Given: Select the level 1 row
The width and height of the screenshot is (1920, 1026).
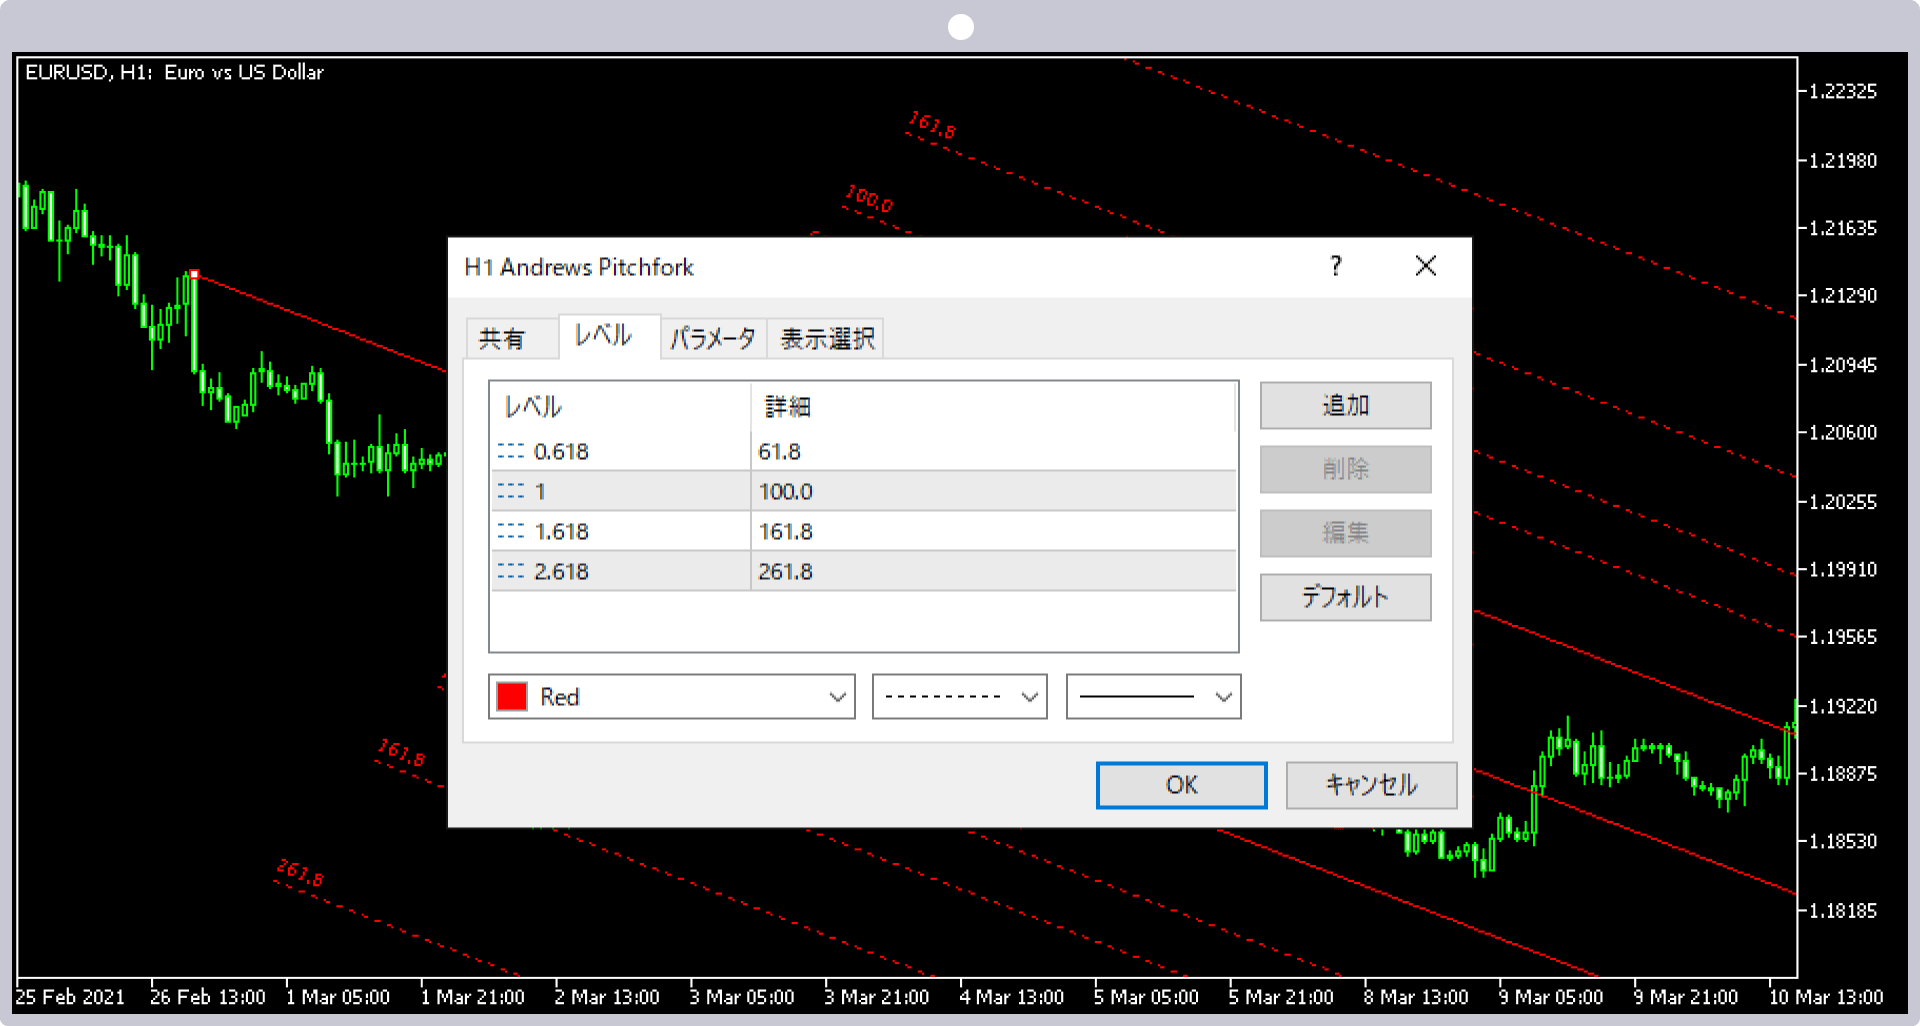Looking at the screenshot, I should coord(864,491).
